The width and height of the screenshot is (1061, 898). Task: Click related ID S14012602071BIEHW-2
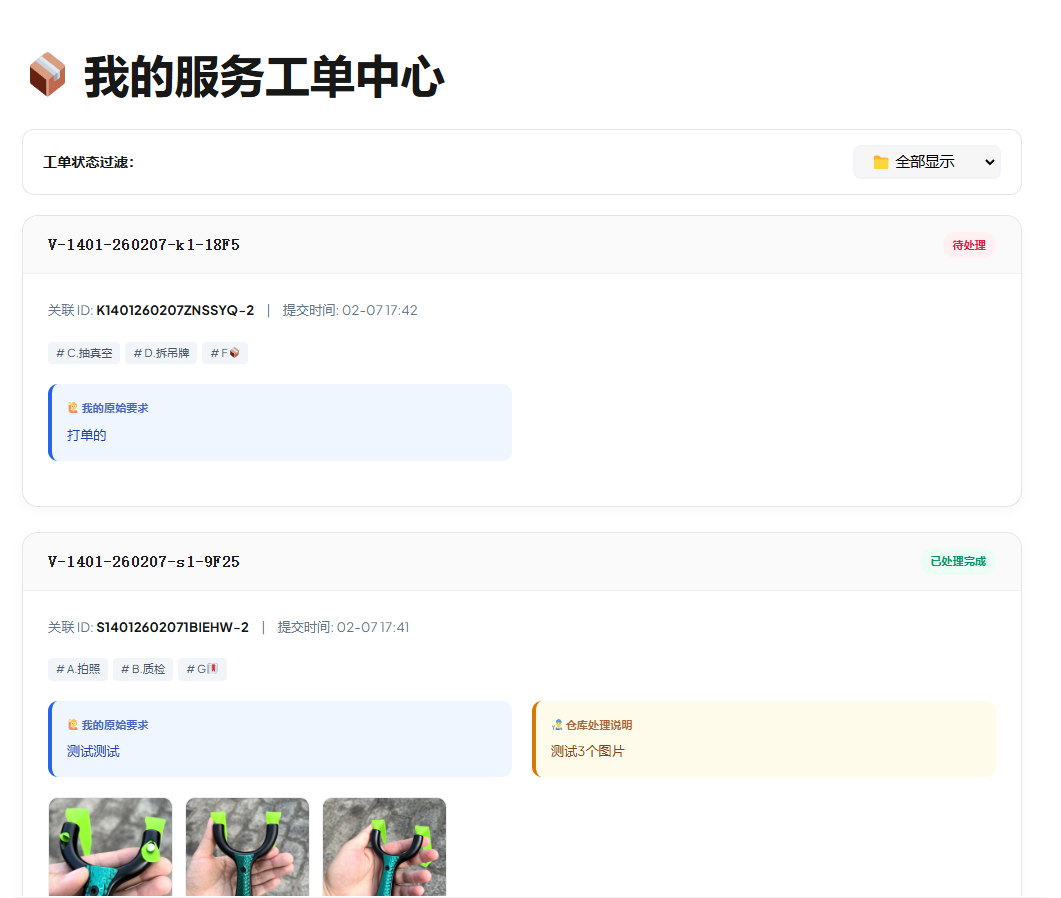click(x=172, y=628)
